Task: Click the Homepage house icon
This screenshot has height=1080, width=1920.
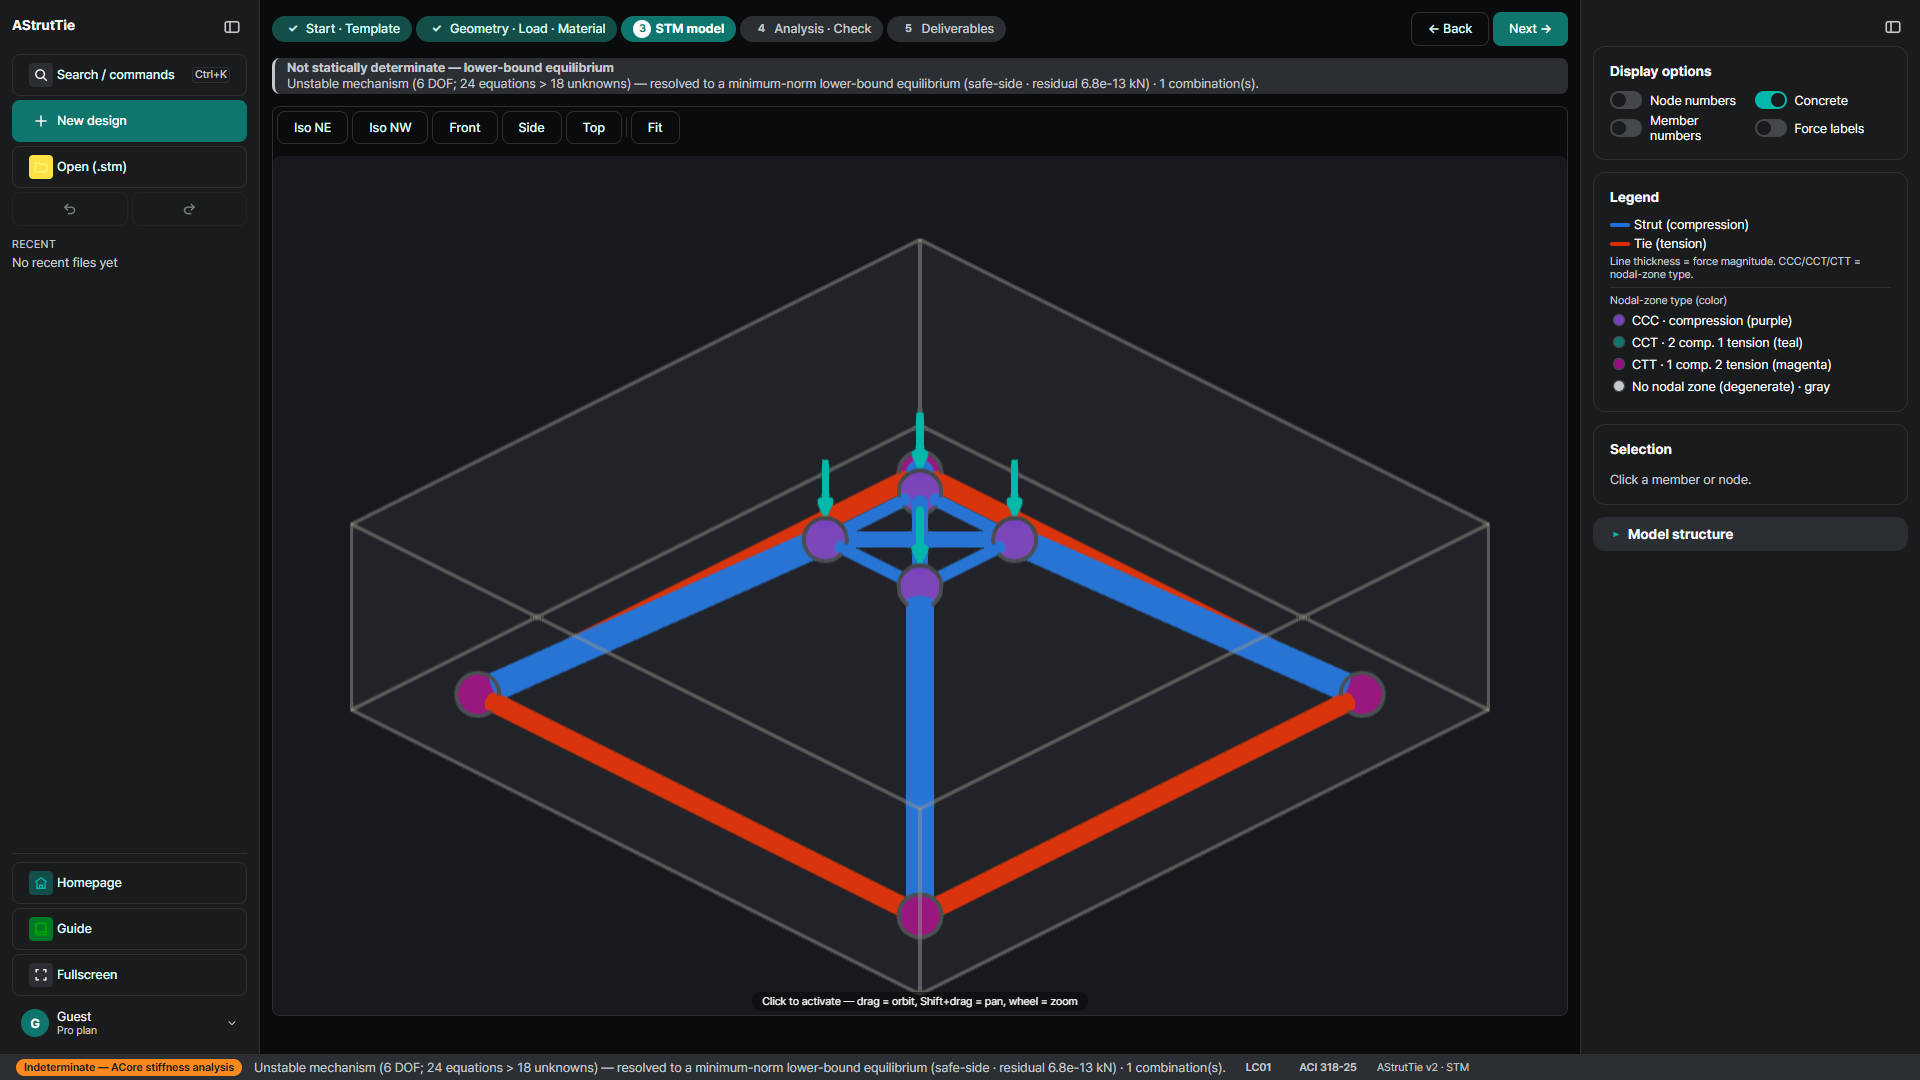Action: [x=41, y=883]
